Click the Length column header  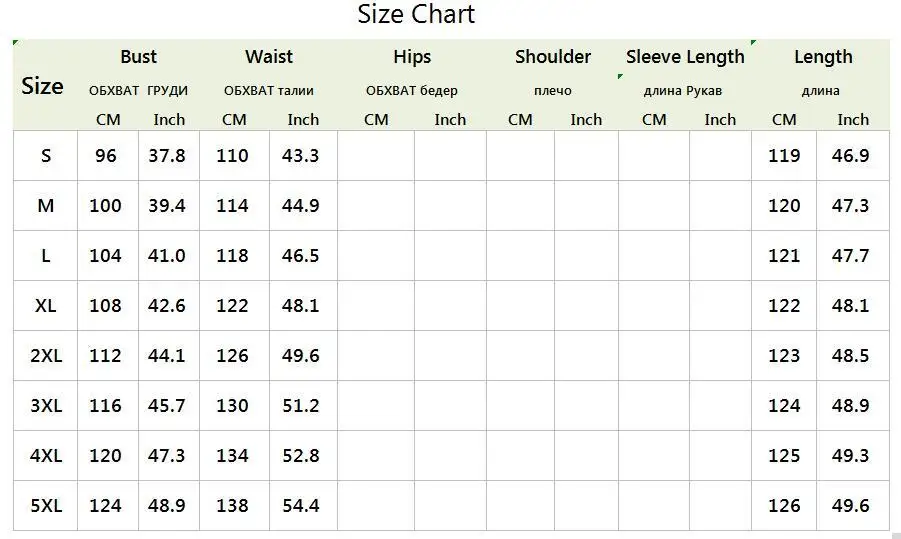click(823, 56)
